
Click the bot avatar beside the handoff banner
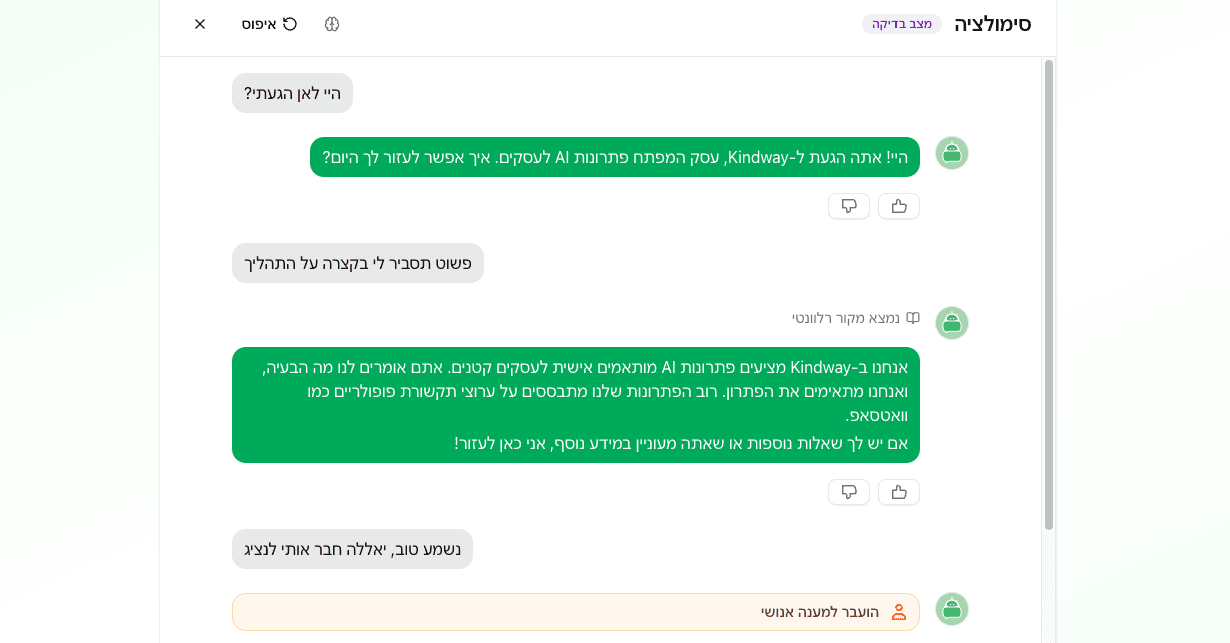pos(951,609)
